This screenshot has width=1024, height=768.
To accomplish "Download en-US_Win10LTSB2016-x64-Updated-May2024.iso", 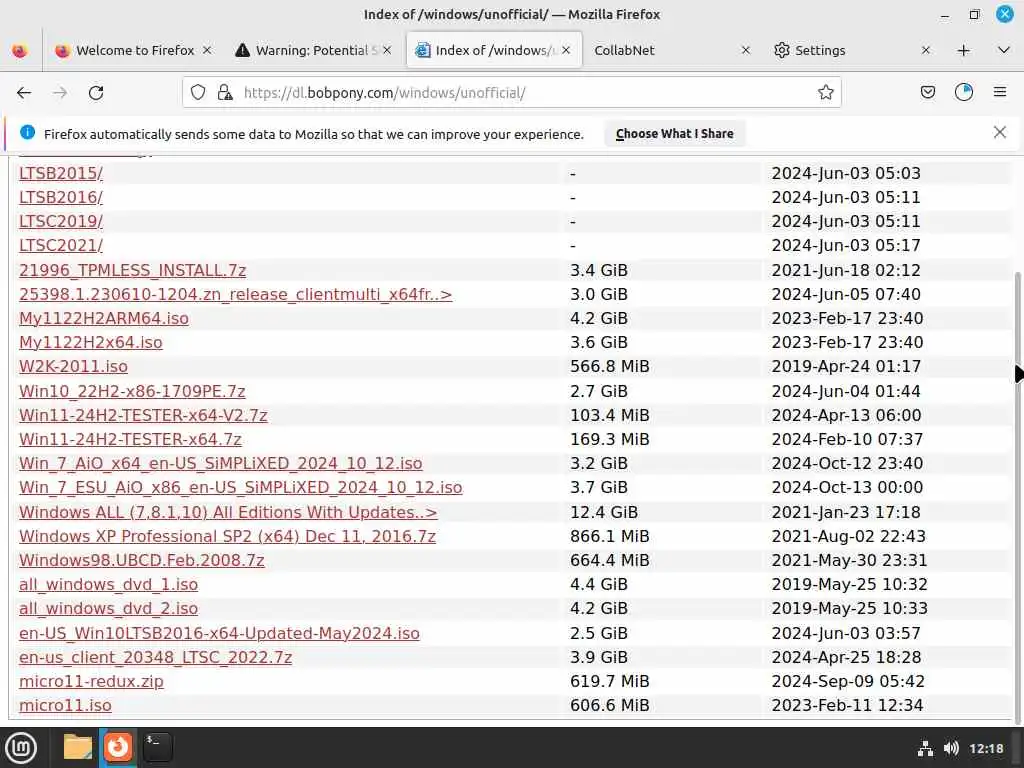I will coord(219,633).
